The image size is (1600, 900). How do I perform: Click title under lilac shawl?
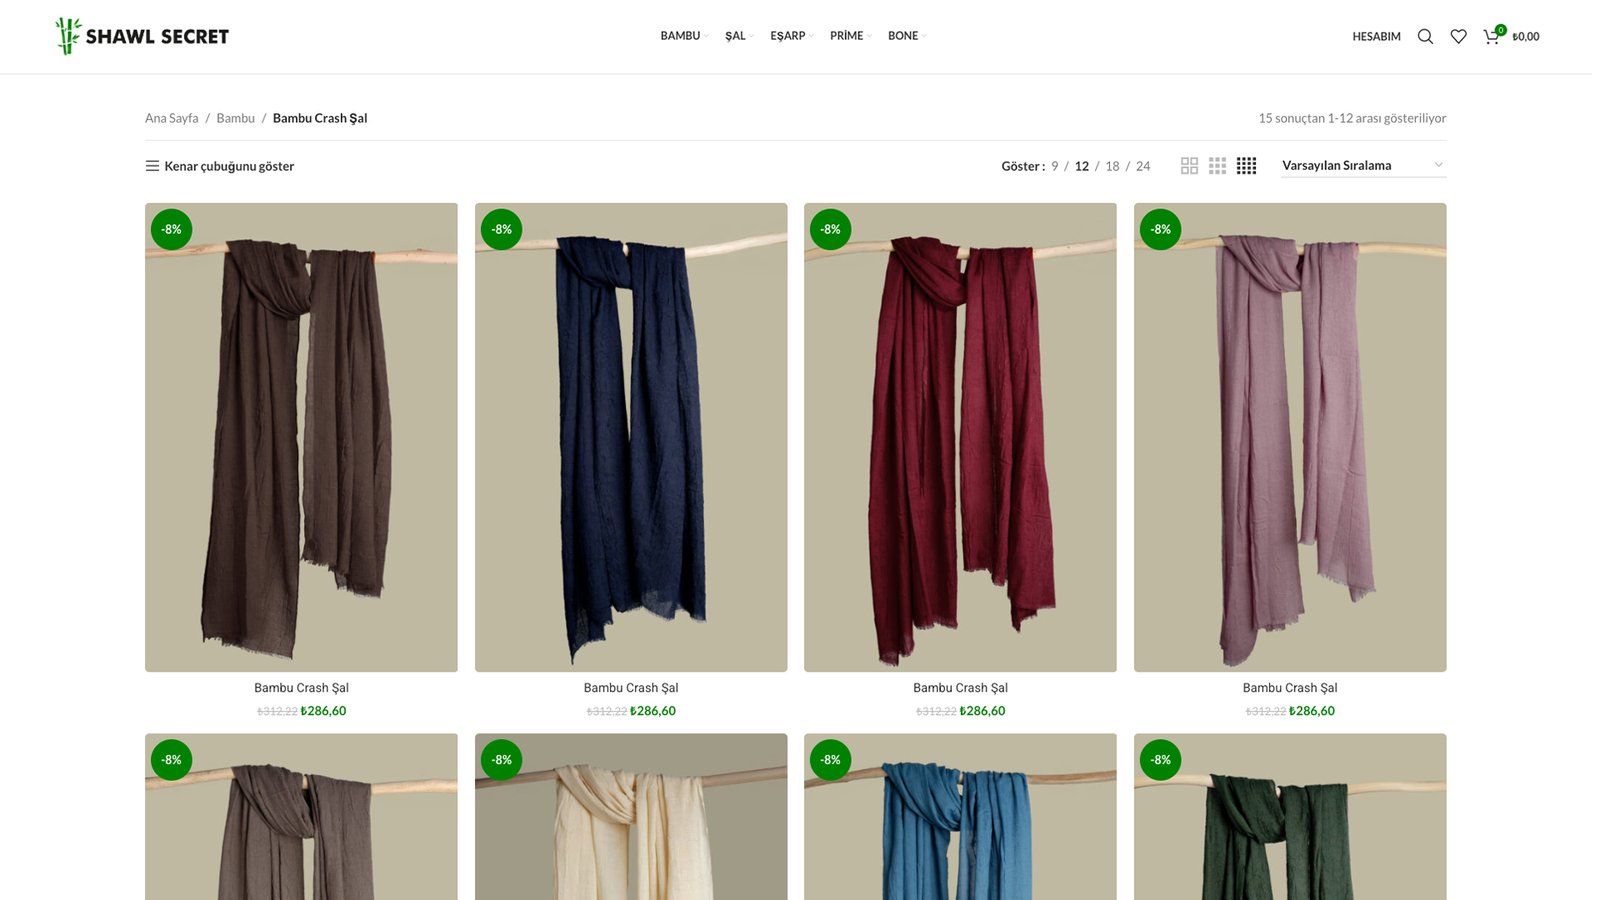tap(1290, 688)
